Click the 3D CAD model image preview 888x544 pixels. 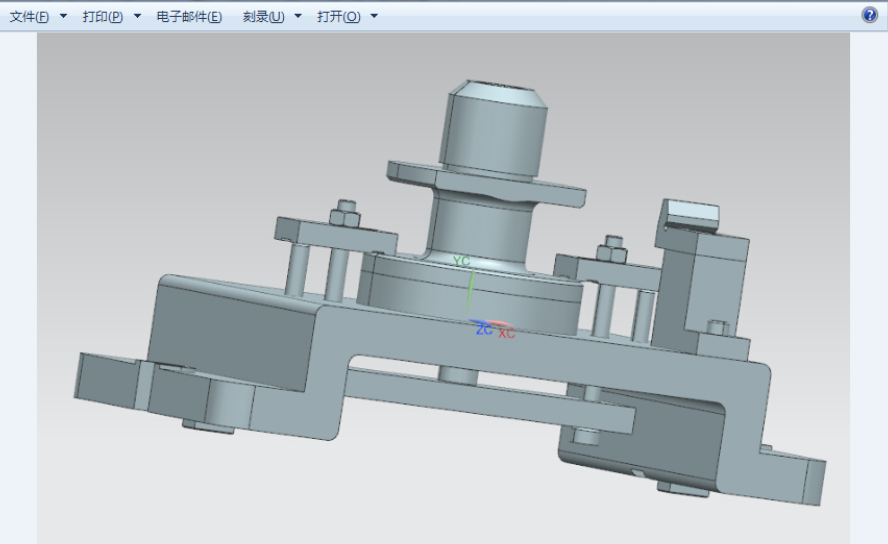(x=443, y=288)
